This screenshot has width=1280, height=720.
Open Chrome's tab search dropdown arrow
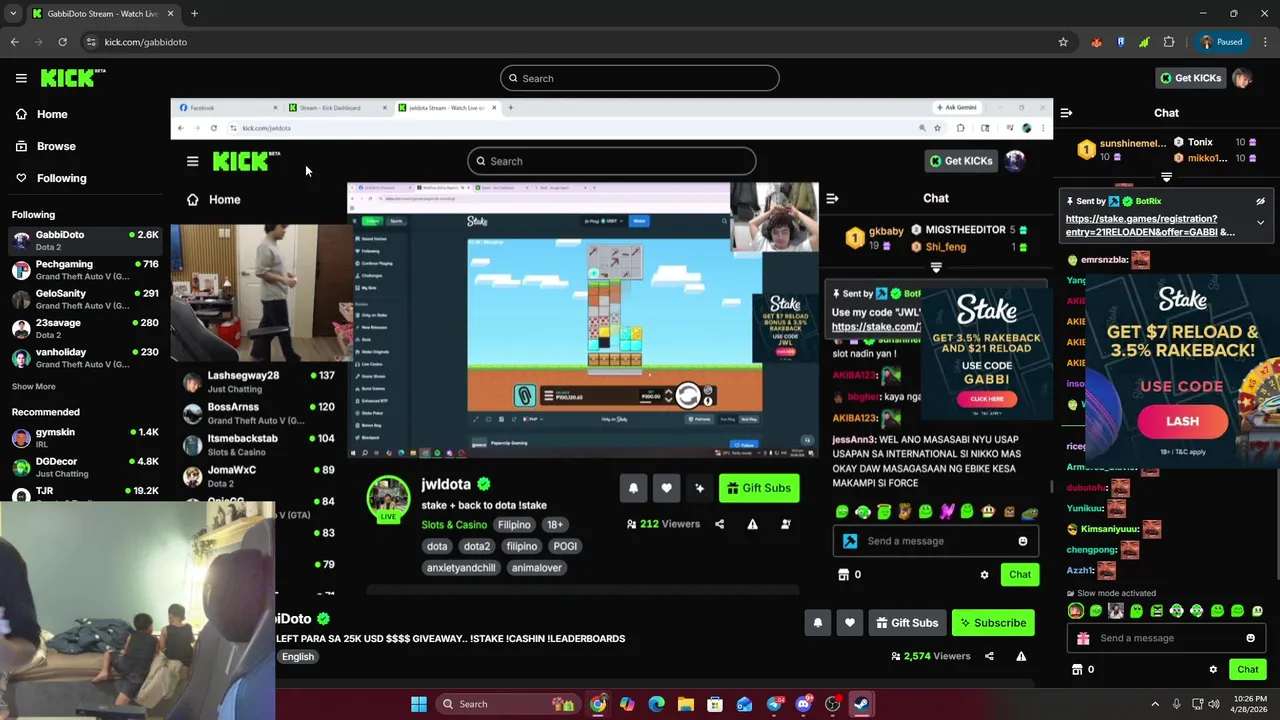(x=13, y=14)
